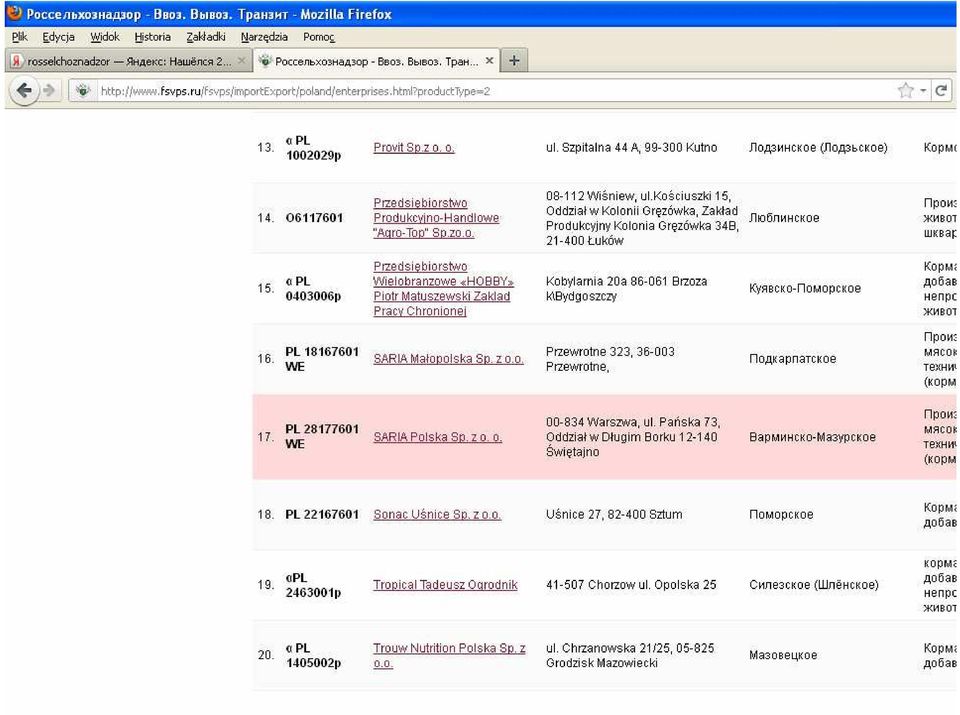This screenshot has height=715, width=960.
Task: Open the Narzędzia menu
Action: pyautogui.click(x=264, y=37)
